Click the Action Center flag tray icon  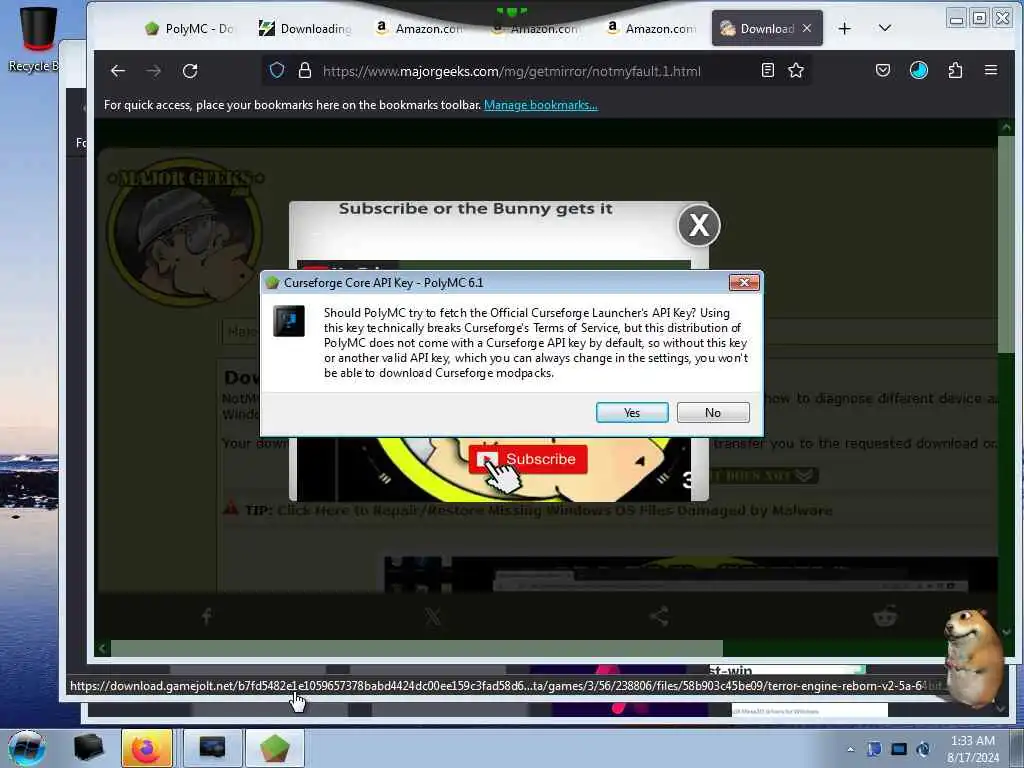874,749
